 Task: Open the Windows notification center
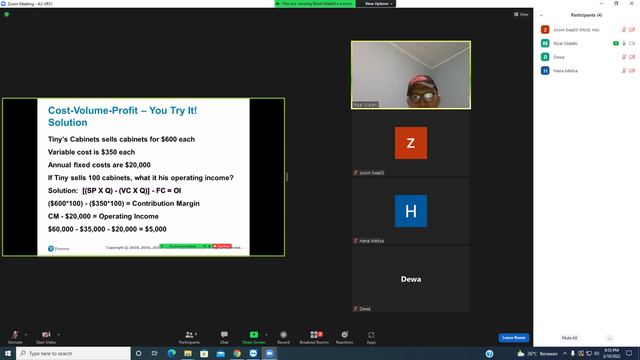pos(629,353)
